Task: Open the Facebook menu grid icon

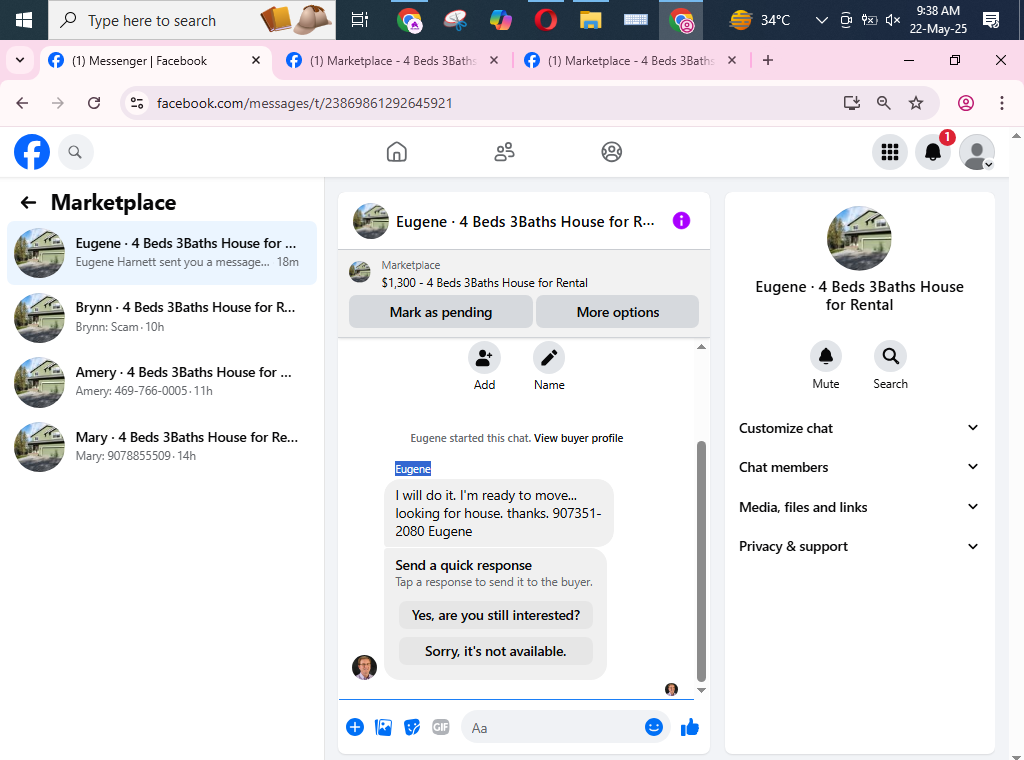Action: point(889,152)
